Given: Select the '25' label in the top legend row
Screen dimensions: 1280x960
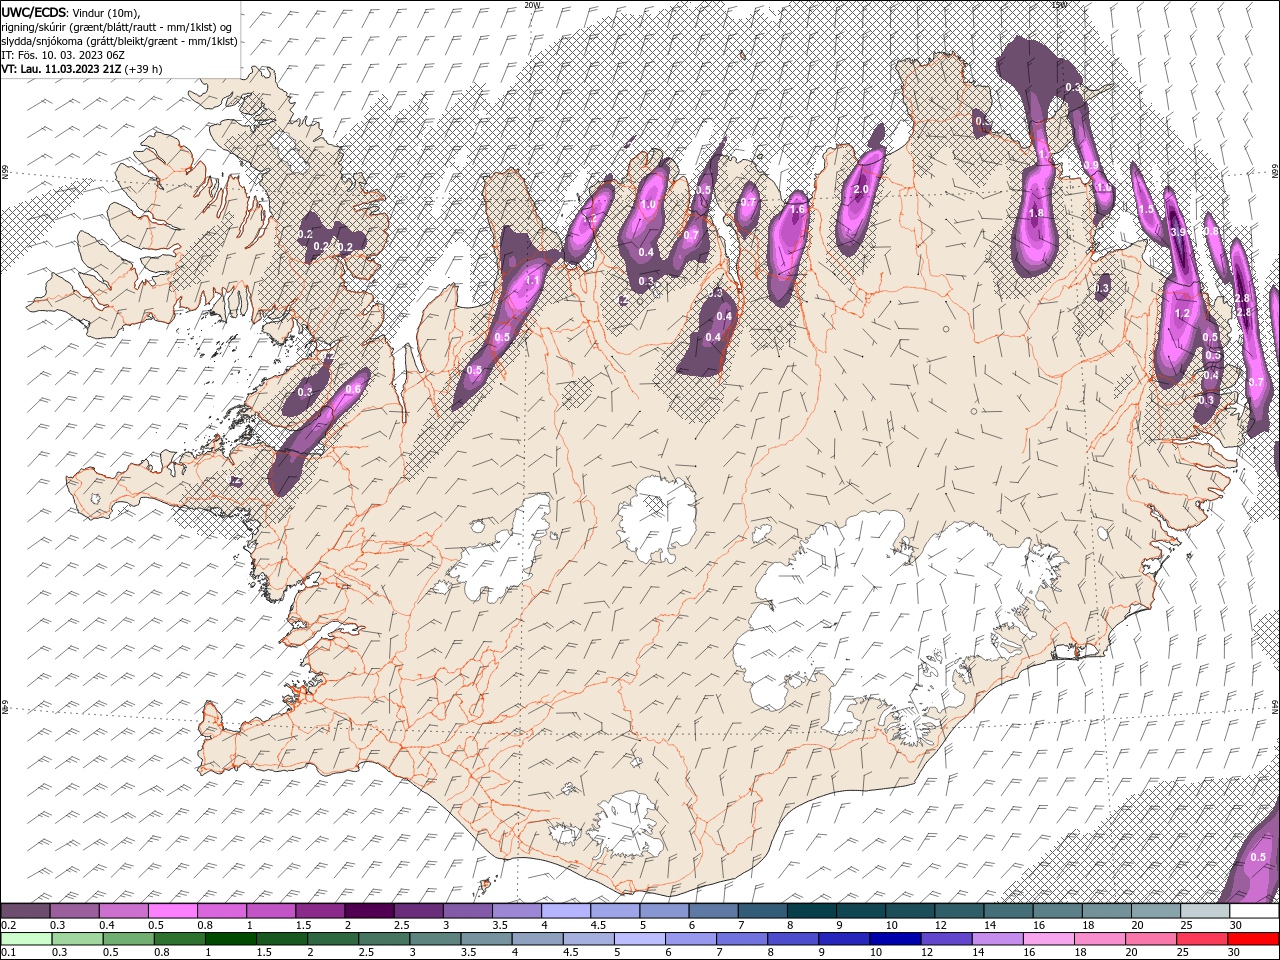Looking at the screenshot, I should (x=1188, y=925).
